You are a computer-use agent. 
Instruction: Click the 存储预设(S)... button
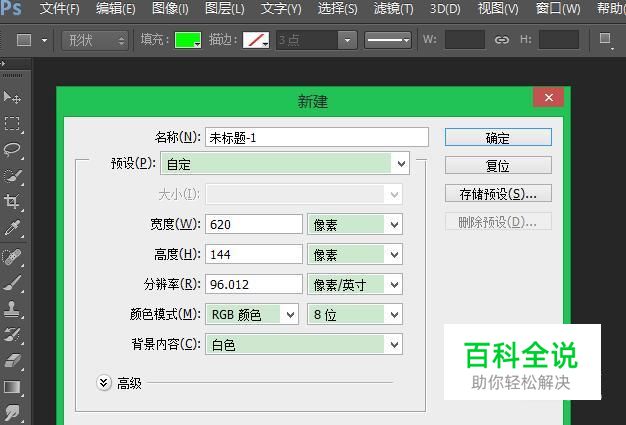point(498,193)
